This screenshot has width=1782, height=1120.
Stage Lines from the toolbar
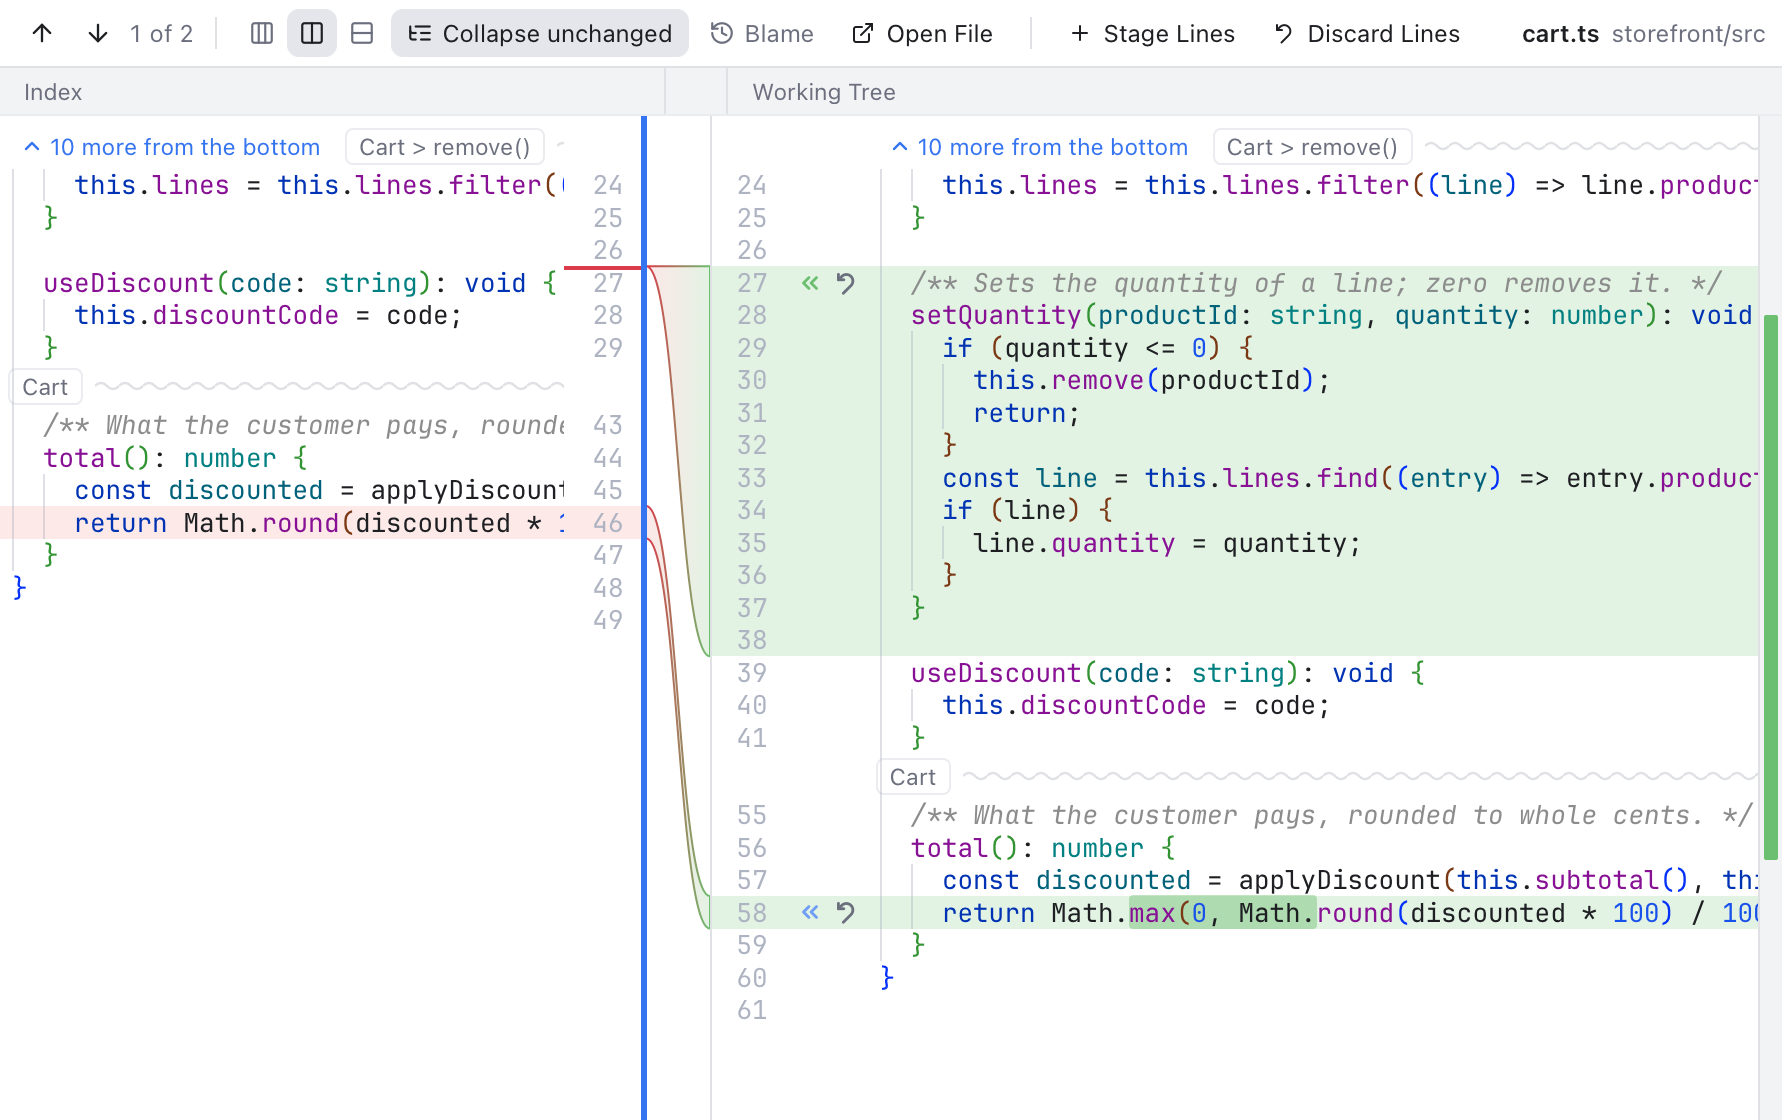click(x=1152, y=34)
